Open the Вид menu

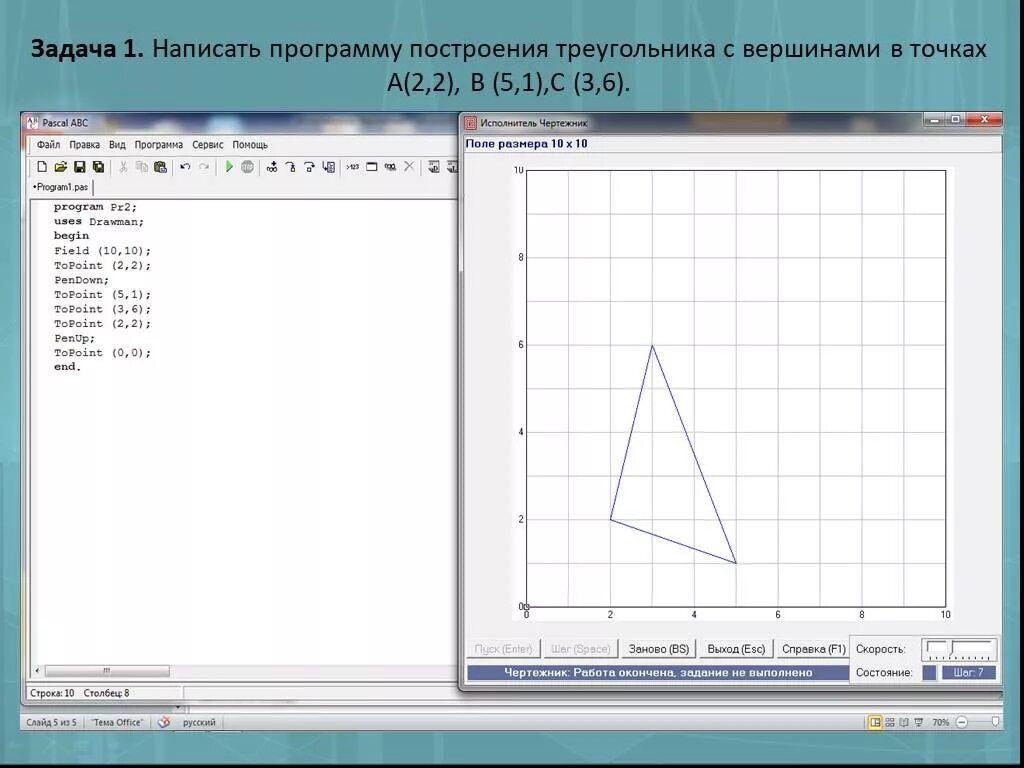click(117, 145)
